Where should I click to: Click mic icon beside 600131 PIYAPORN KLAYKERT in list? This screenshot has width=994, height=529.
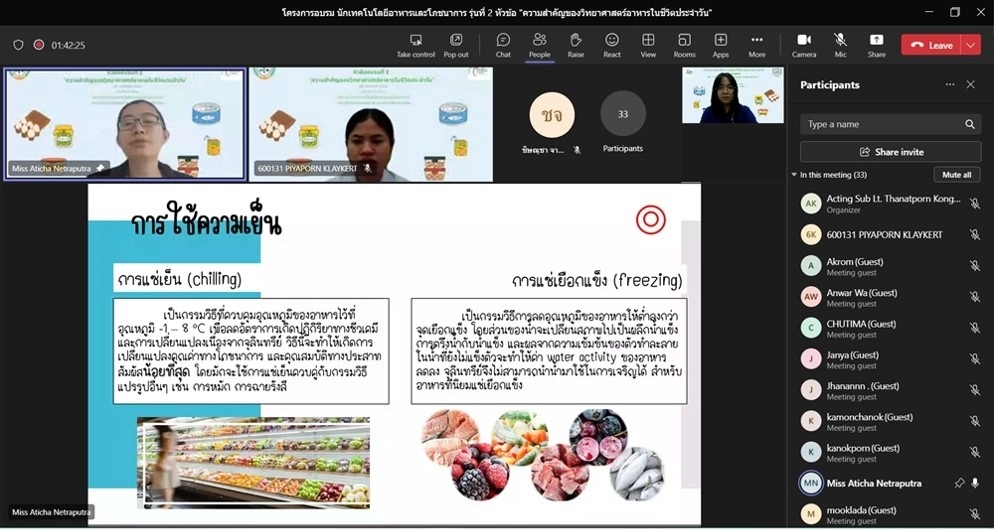click(x=974, y=235)
